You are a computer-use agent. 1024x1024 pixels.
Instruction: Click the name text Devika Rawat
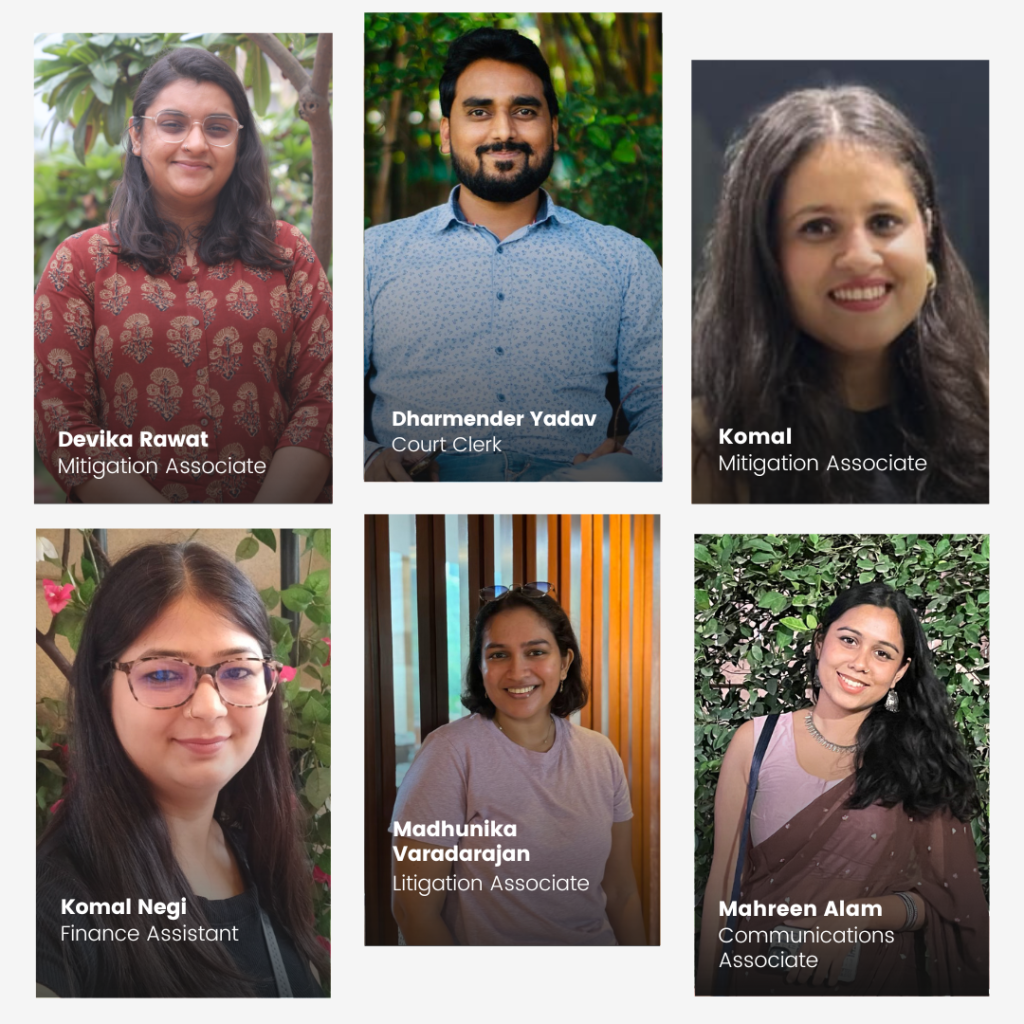tap(133, 439)
